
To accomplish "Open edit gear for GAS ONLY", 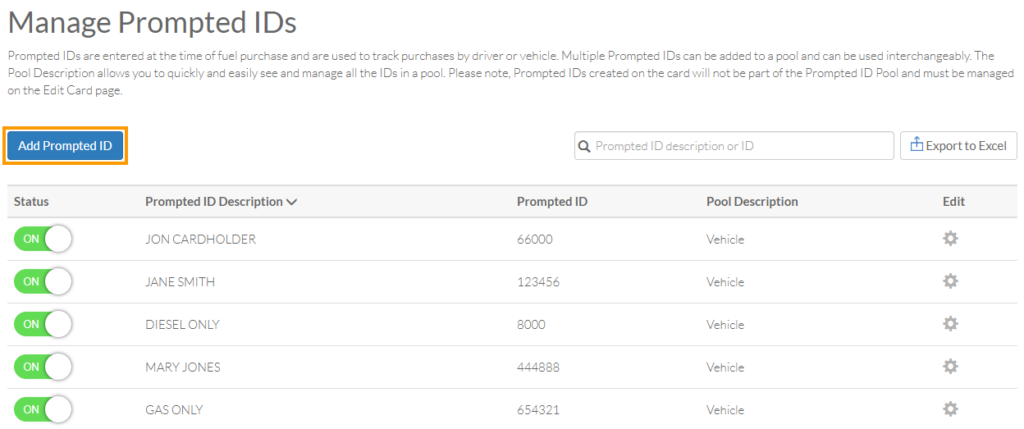I will coord(950,409).
